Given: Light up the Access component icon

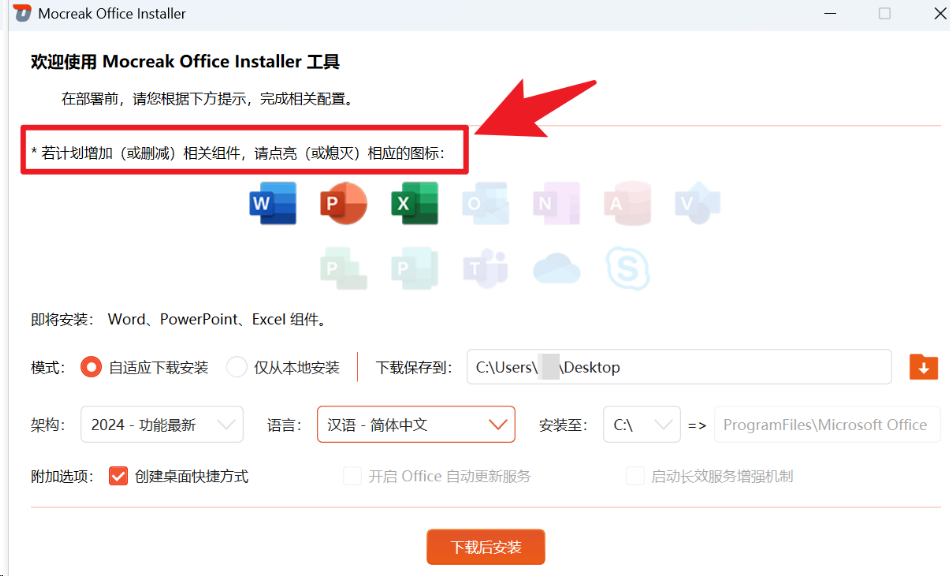Looking at the screenshot, I should tap(627, 204).
